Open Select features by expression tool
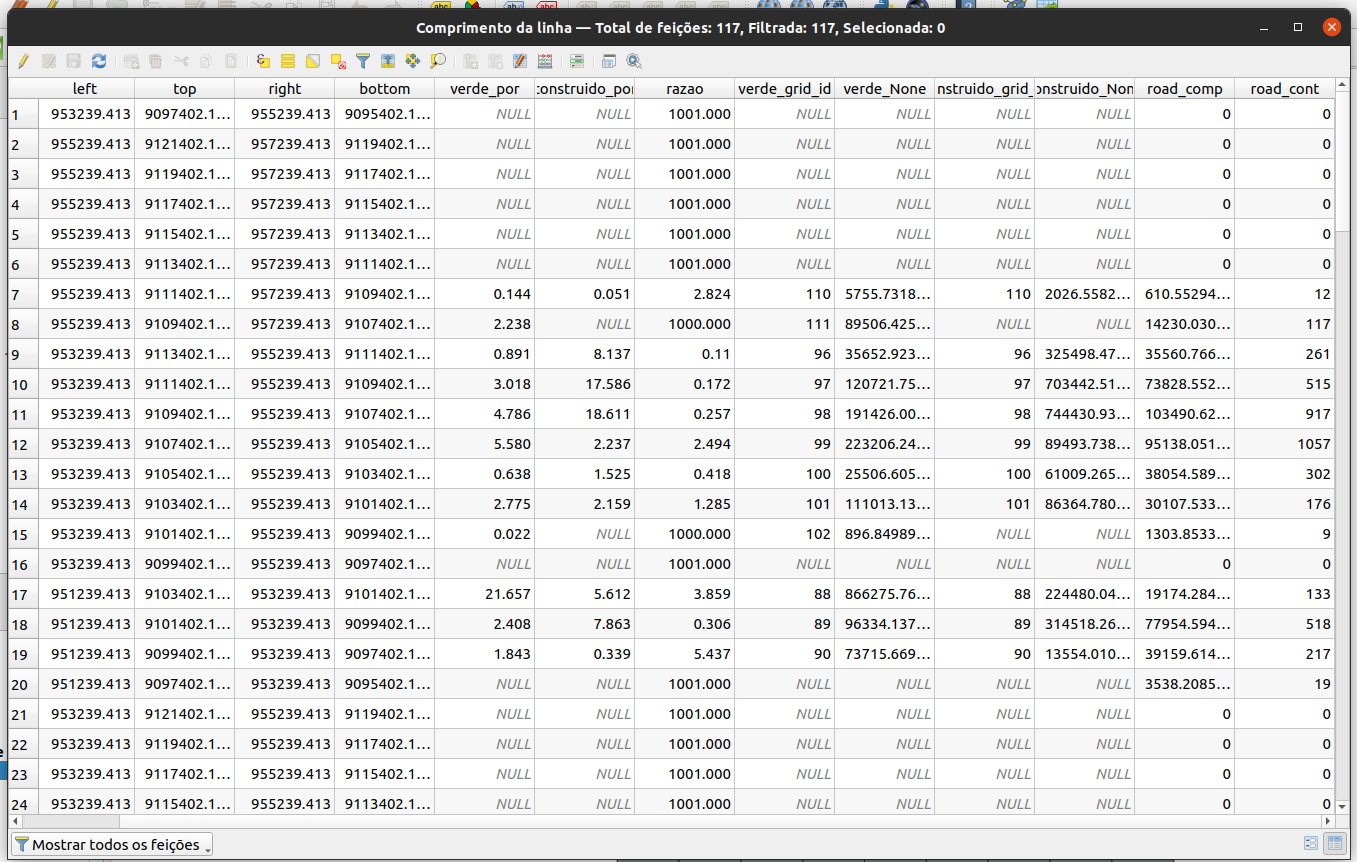The image size is (1357, 862). pyautogui.click(x=263, y=61)
